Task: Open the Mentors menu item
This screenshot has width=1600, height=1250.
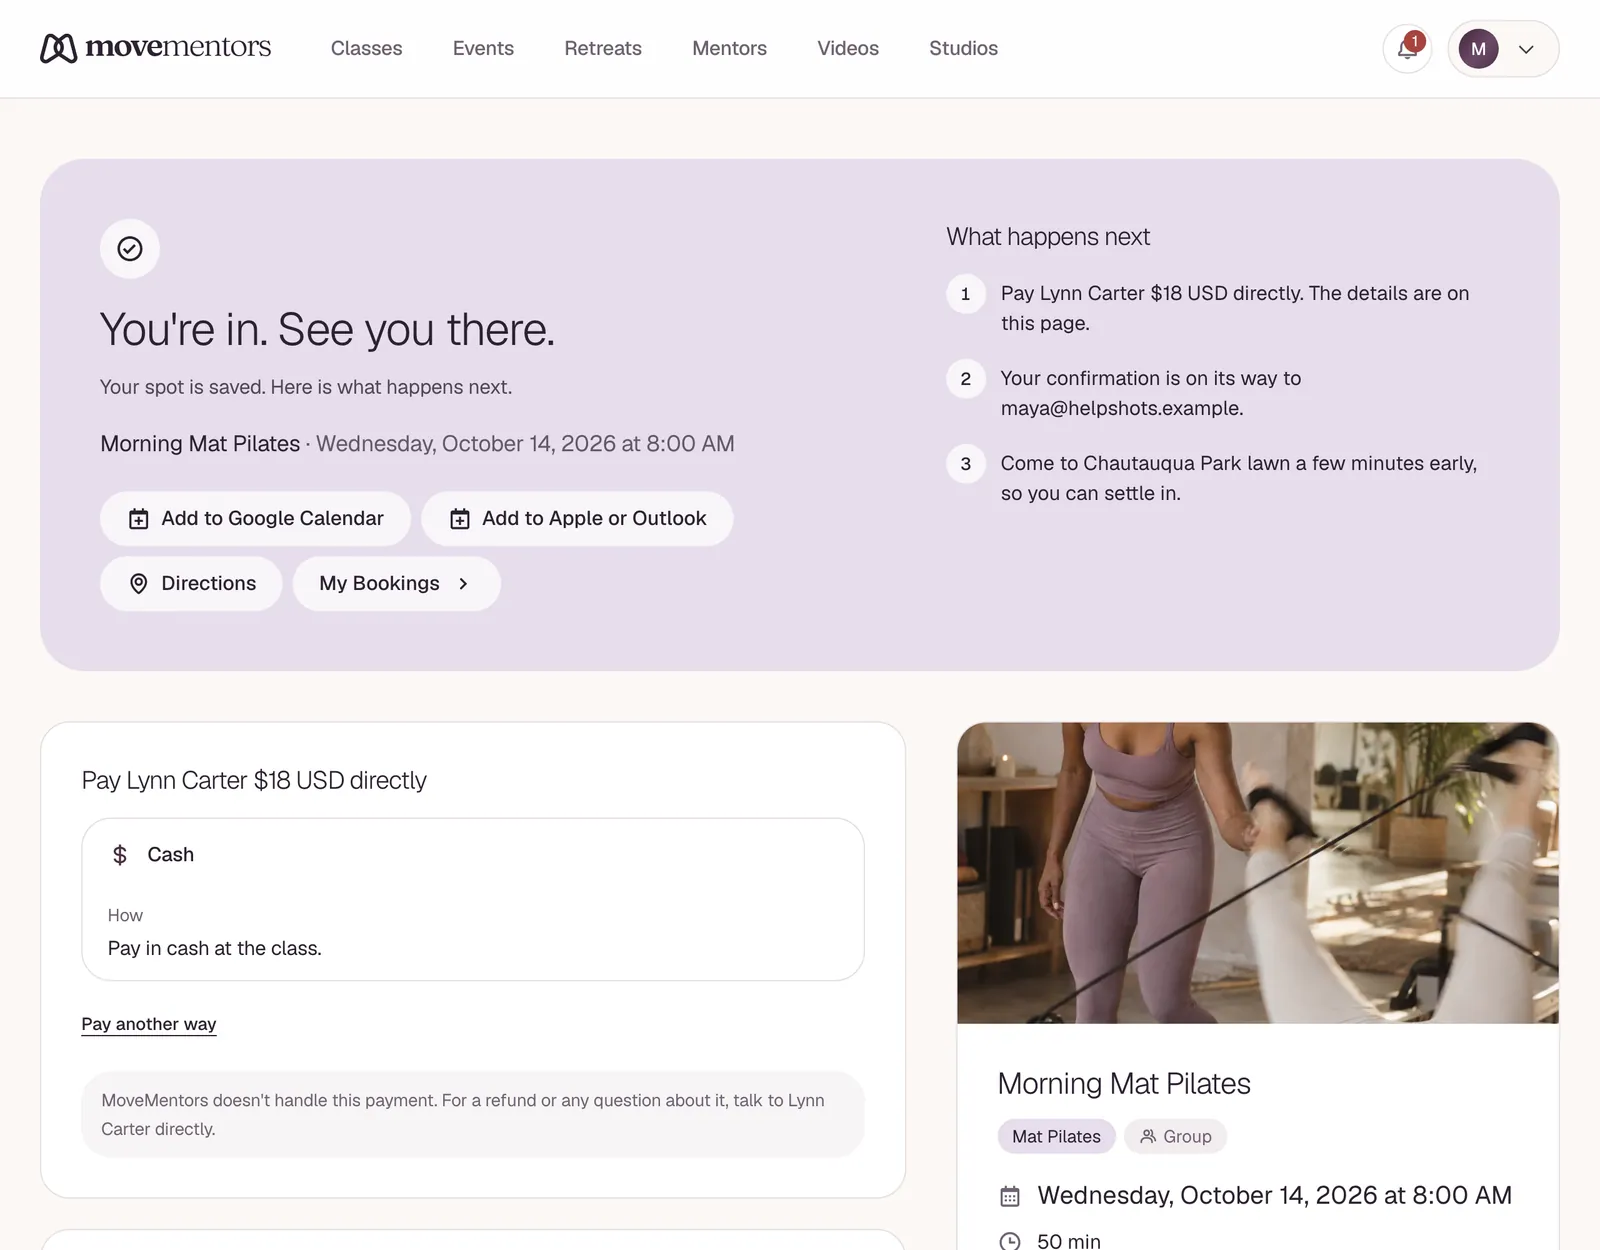Action: 729,48
